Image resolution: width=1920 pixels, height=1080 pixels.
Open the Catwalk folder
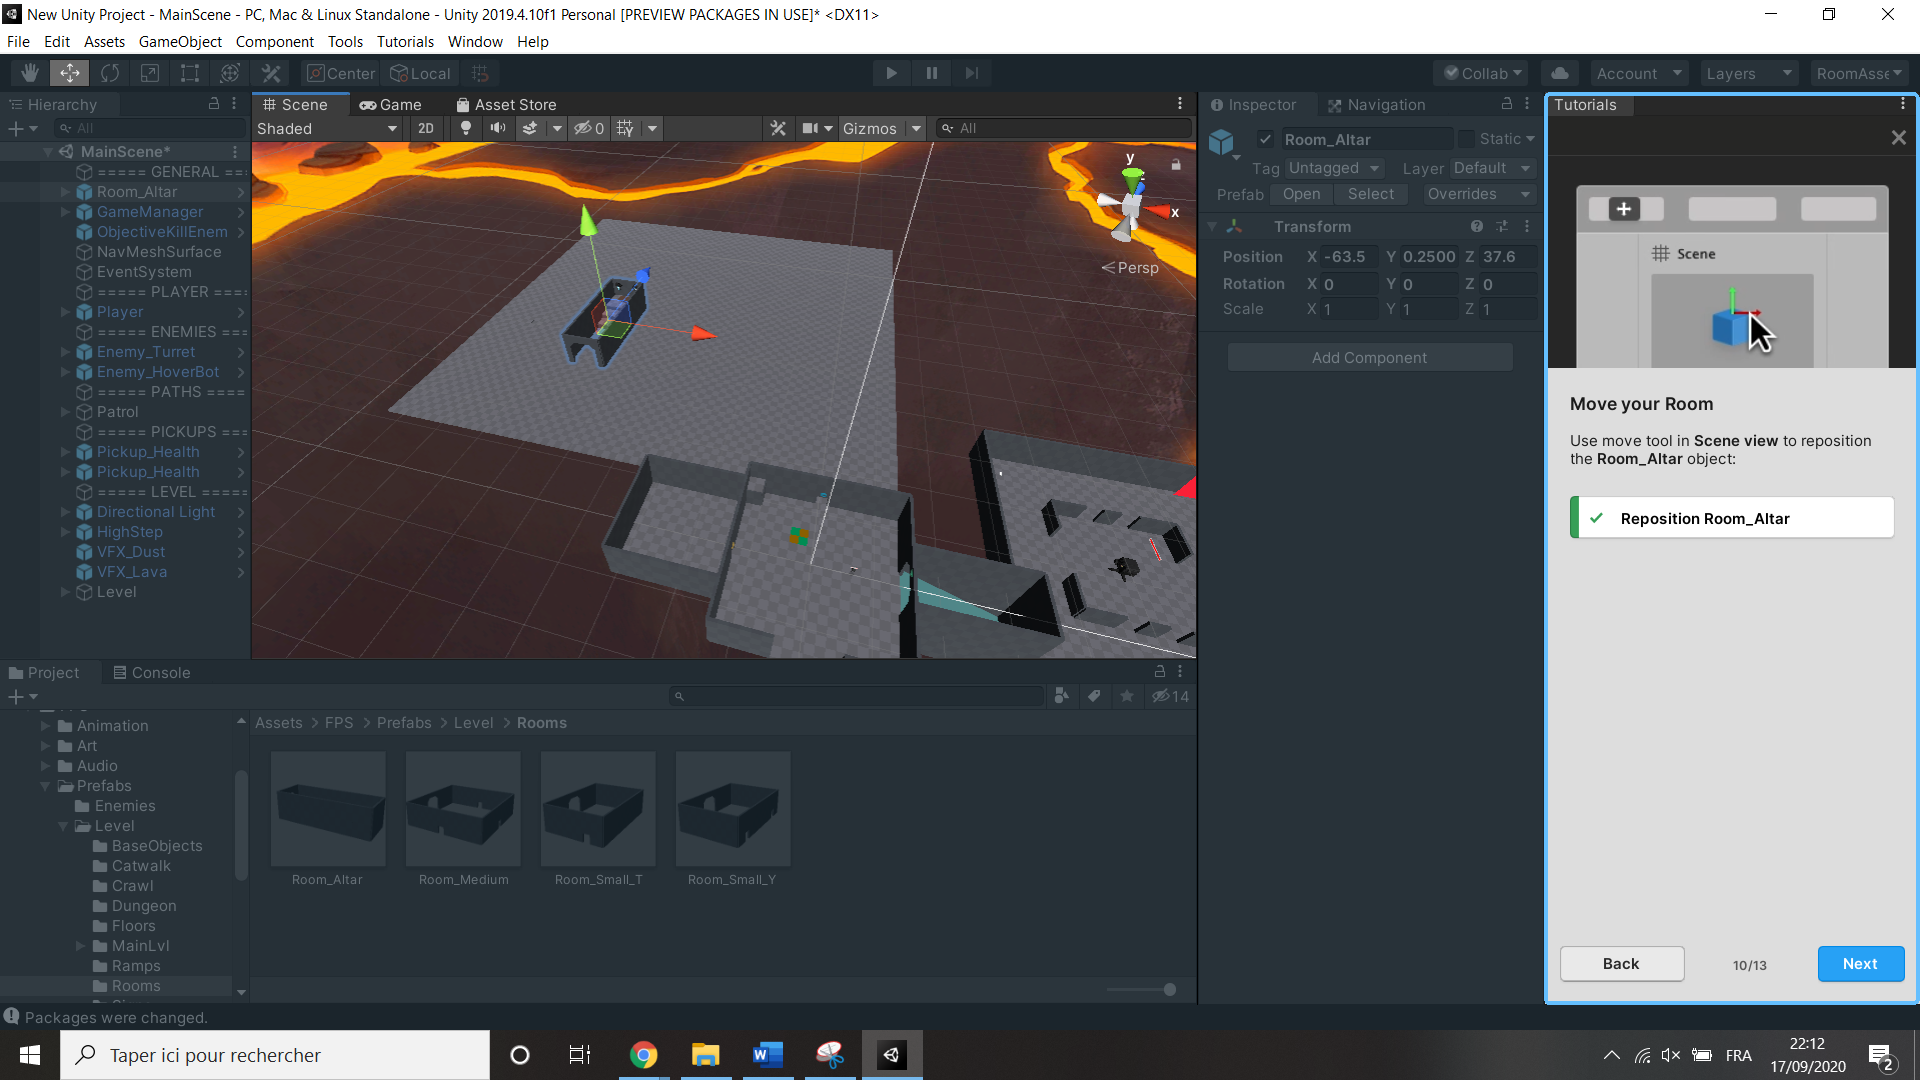click(141, 866)
